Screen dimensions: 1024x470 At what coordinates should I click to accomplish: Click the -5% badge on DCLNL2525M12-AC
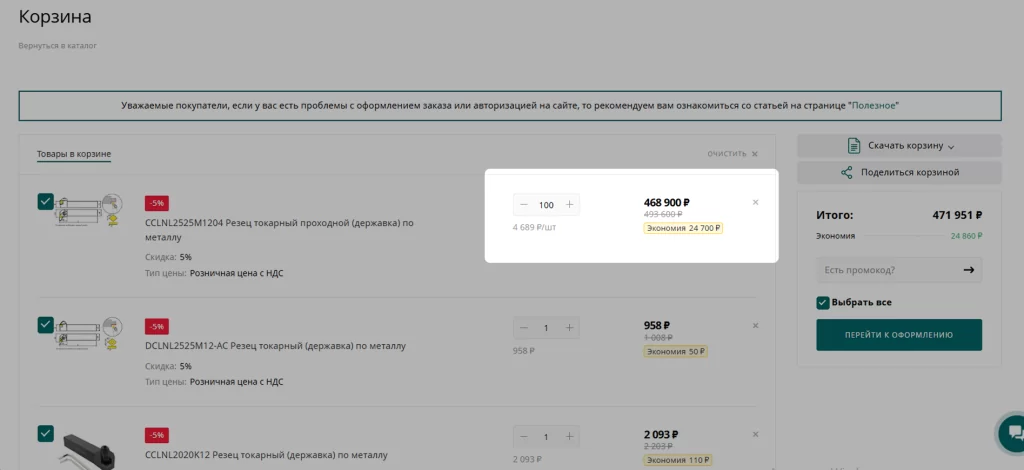(x=157, y=326)
